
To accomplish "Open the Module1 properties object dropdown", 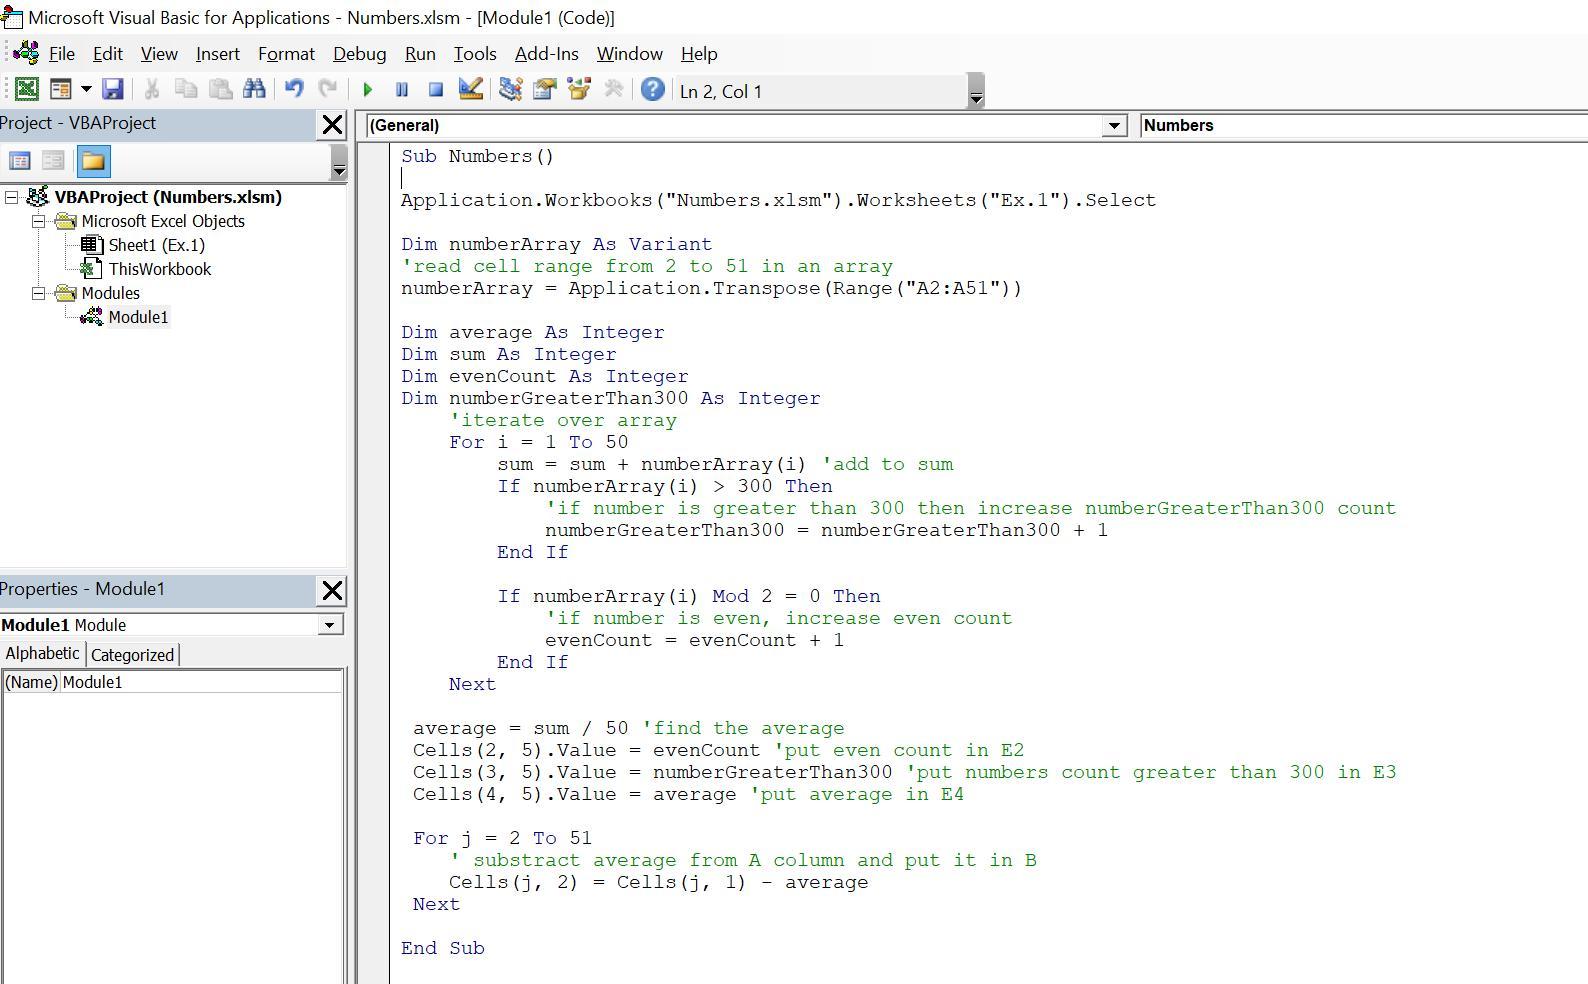I will click(328, 625).
